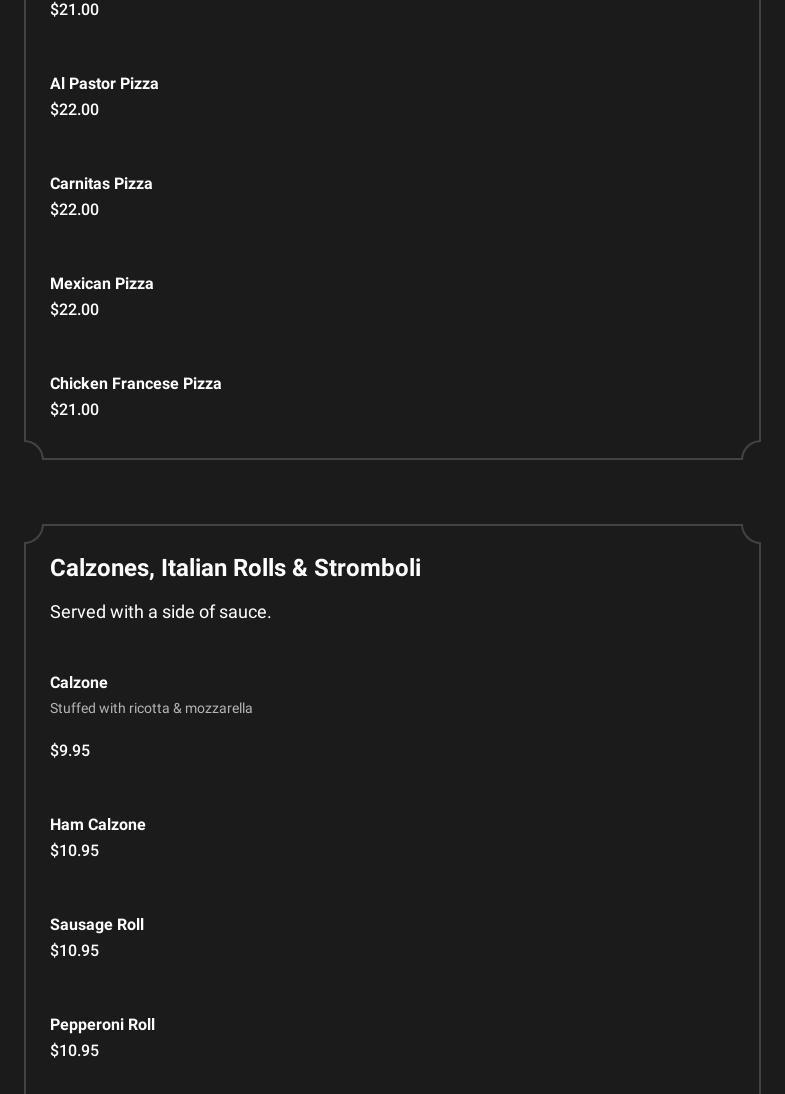This screenshot has height=1094, width=785.
Task: Open the plain Calzone menu item
Action: click(x=79, y=683)
